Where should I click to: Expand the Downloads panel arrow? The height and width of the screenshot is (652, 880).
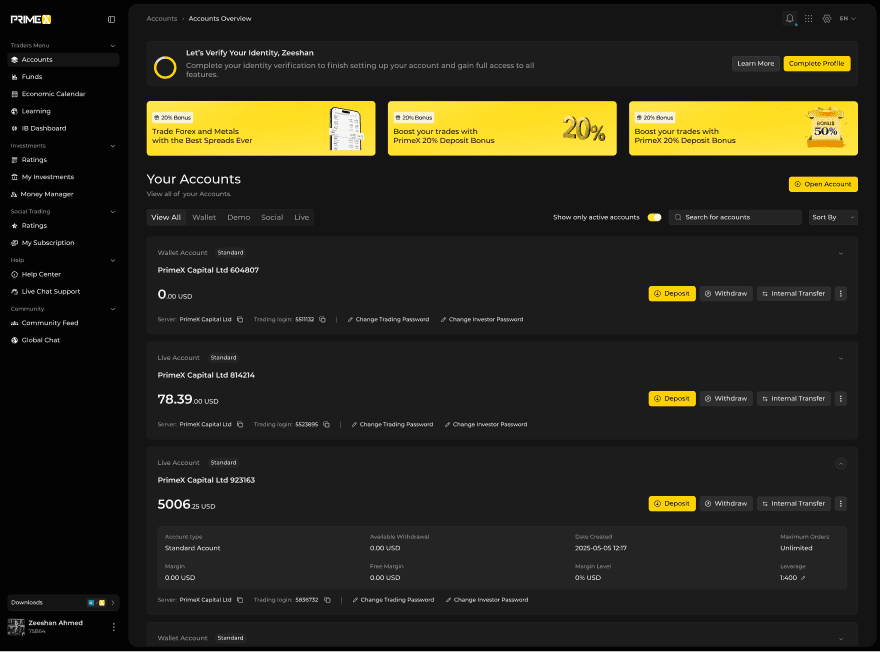[113, 603]
